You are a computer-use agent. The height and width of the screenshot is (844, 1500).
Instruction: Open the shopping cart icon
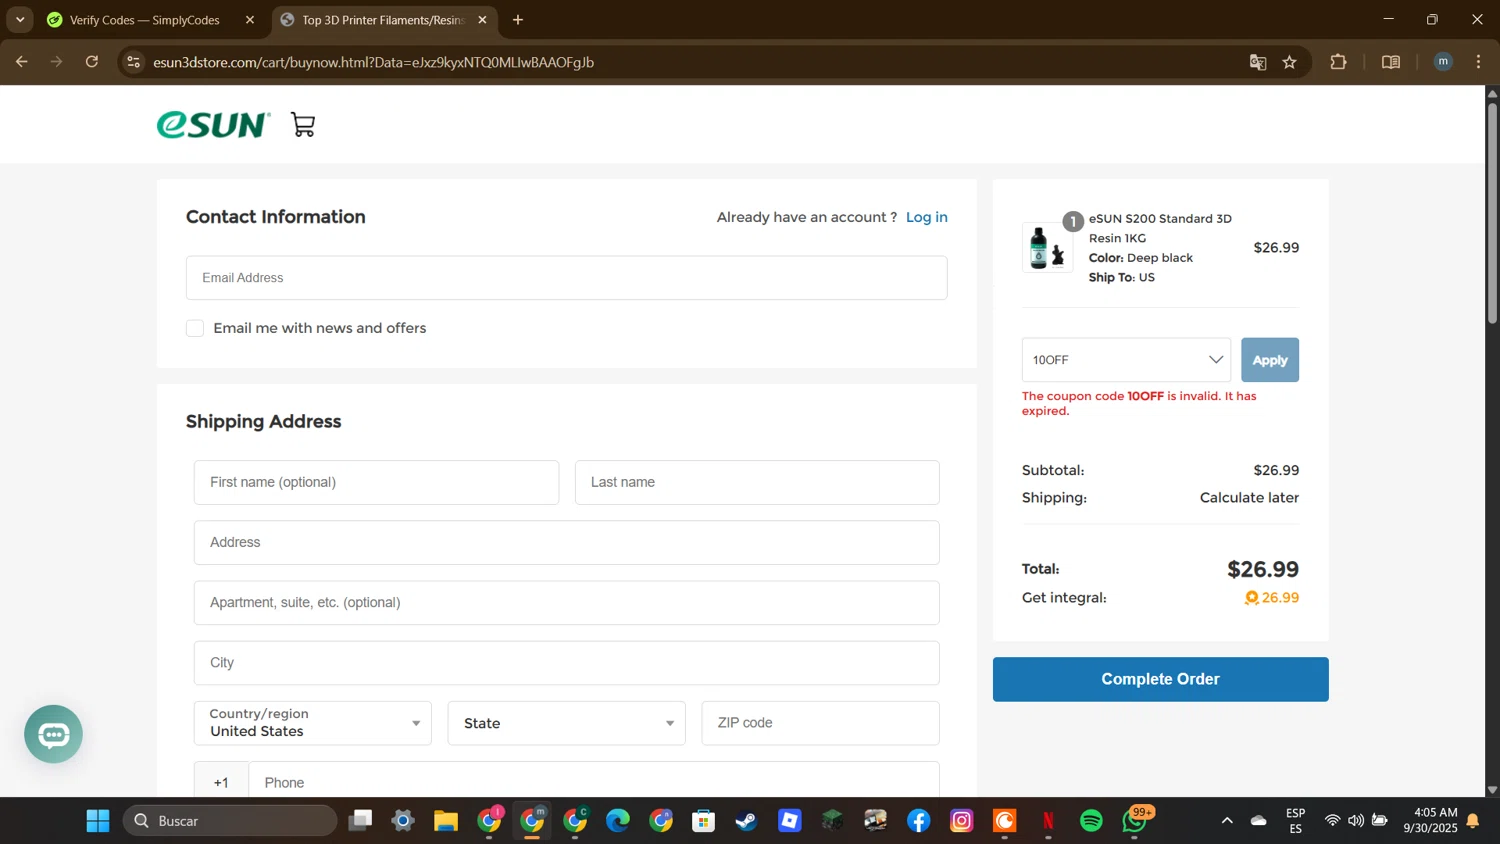click(303, 125)
